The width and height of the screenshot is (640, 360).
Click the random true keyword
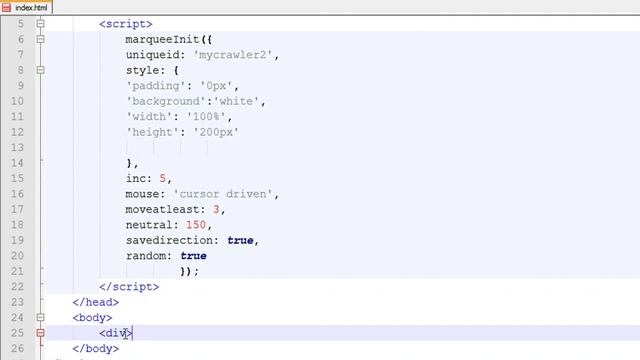pos(193,256)
